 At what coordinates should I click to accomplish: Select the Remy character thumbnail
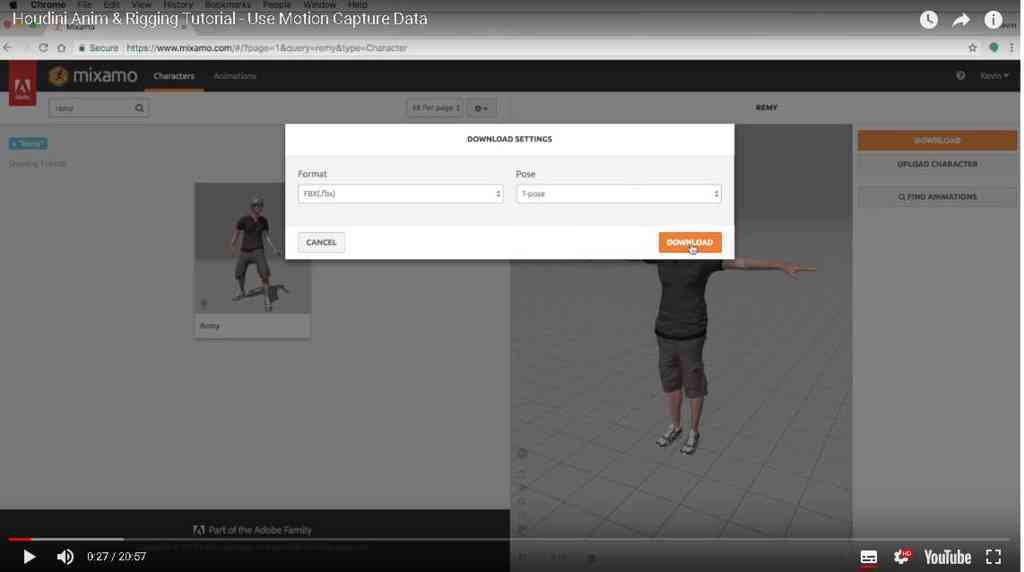click(252, 261)
